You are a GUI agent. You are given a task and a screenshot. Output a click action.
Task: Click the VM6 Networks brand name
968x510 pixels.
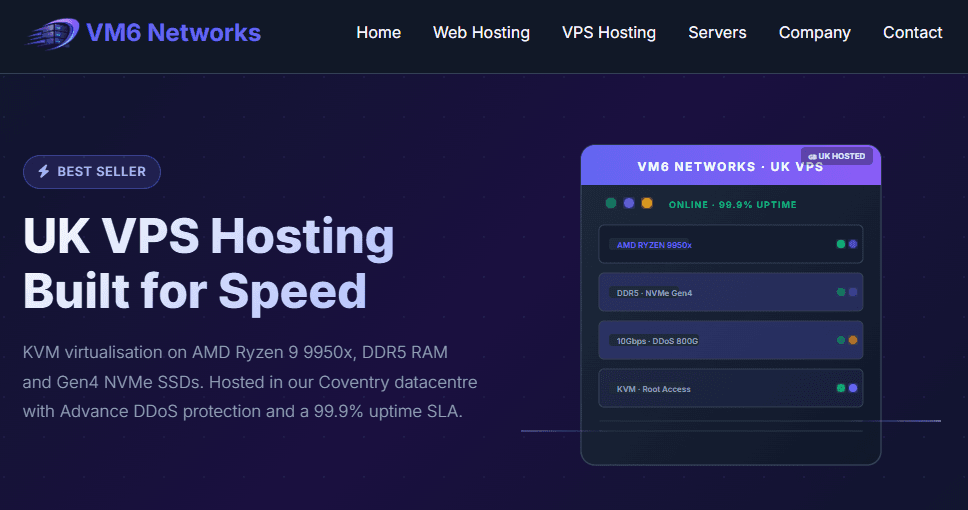coord(173,33)
